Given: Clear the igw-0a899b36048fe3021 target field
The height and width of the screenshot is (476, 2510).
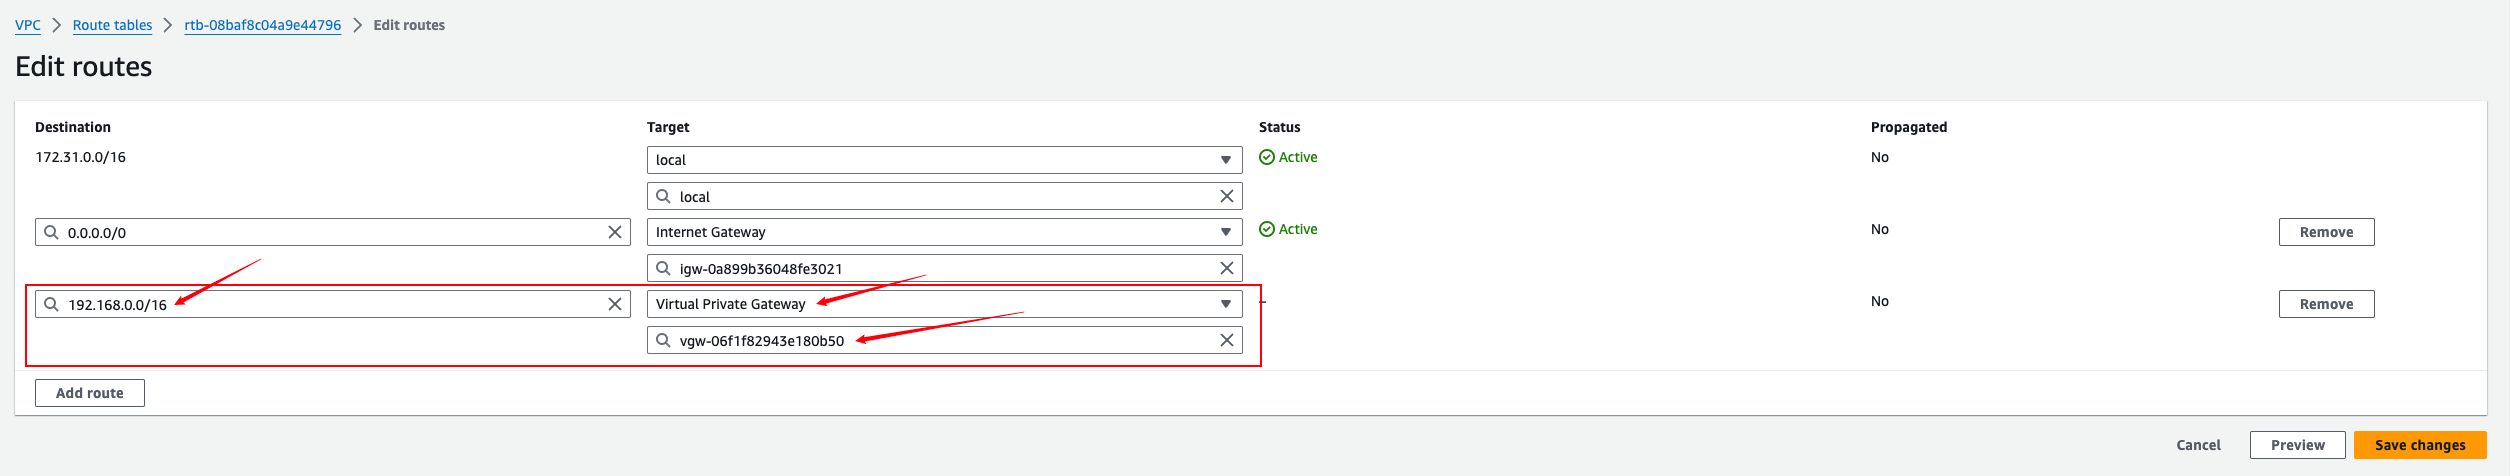Looking at the screenshot, I should (x=1227, y=268).
